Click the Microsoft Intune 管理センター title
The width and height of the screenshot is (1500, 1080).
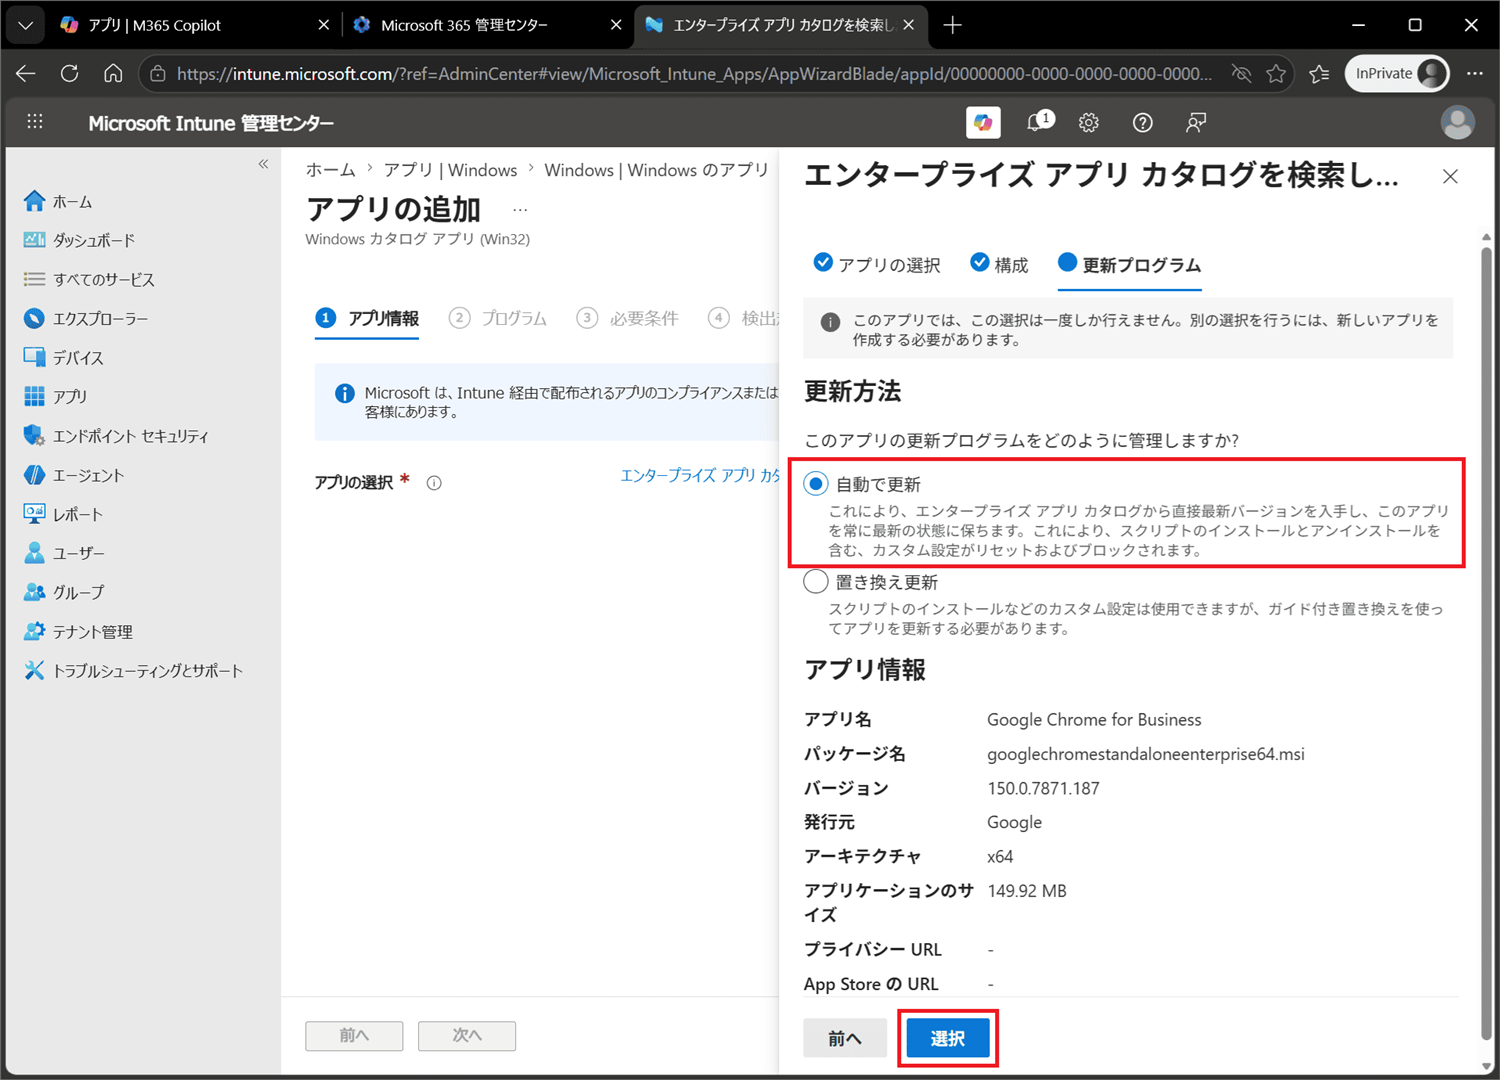tap(211, 123)
